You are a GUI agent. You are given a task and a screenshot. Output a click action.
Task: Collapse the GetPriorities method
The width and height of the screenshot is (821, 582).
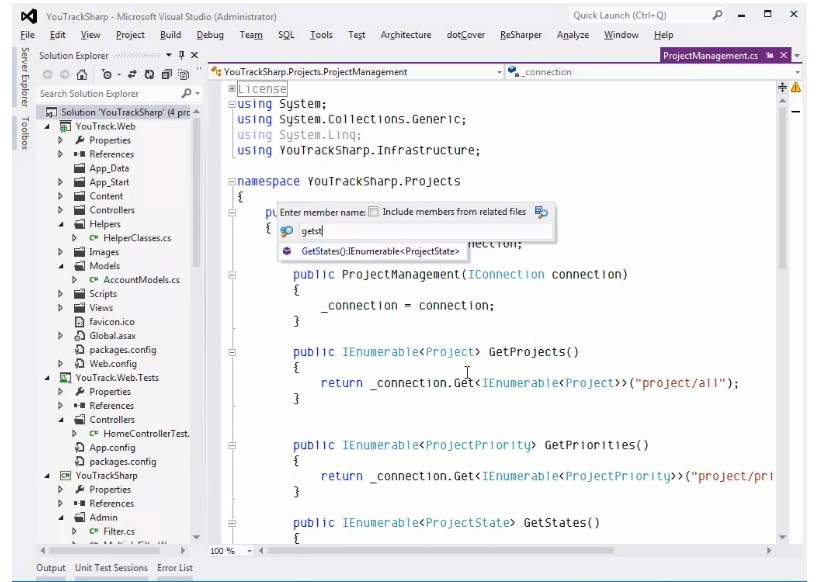[x=232, y=445]
